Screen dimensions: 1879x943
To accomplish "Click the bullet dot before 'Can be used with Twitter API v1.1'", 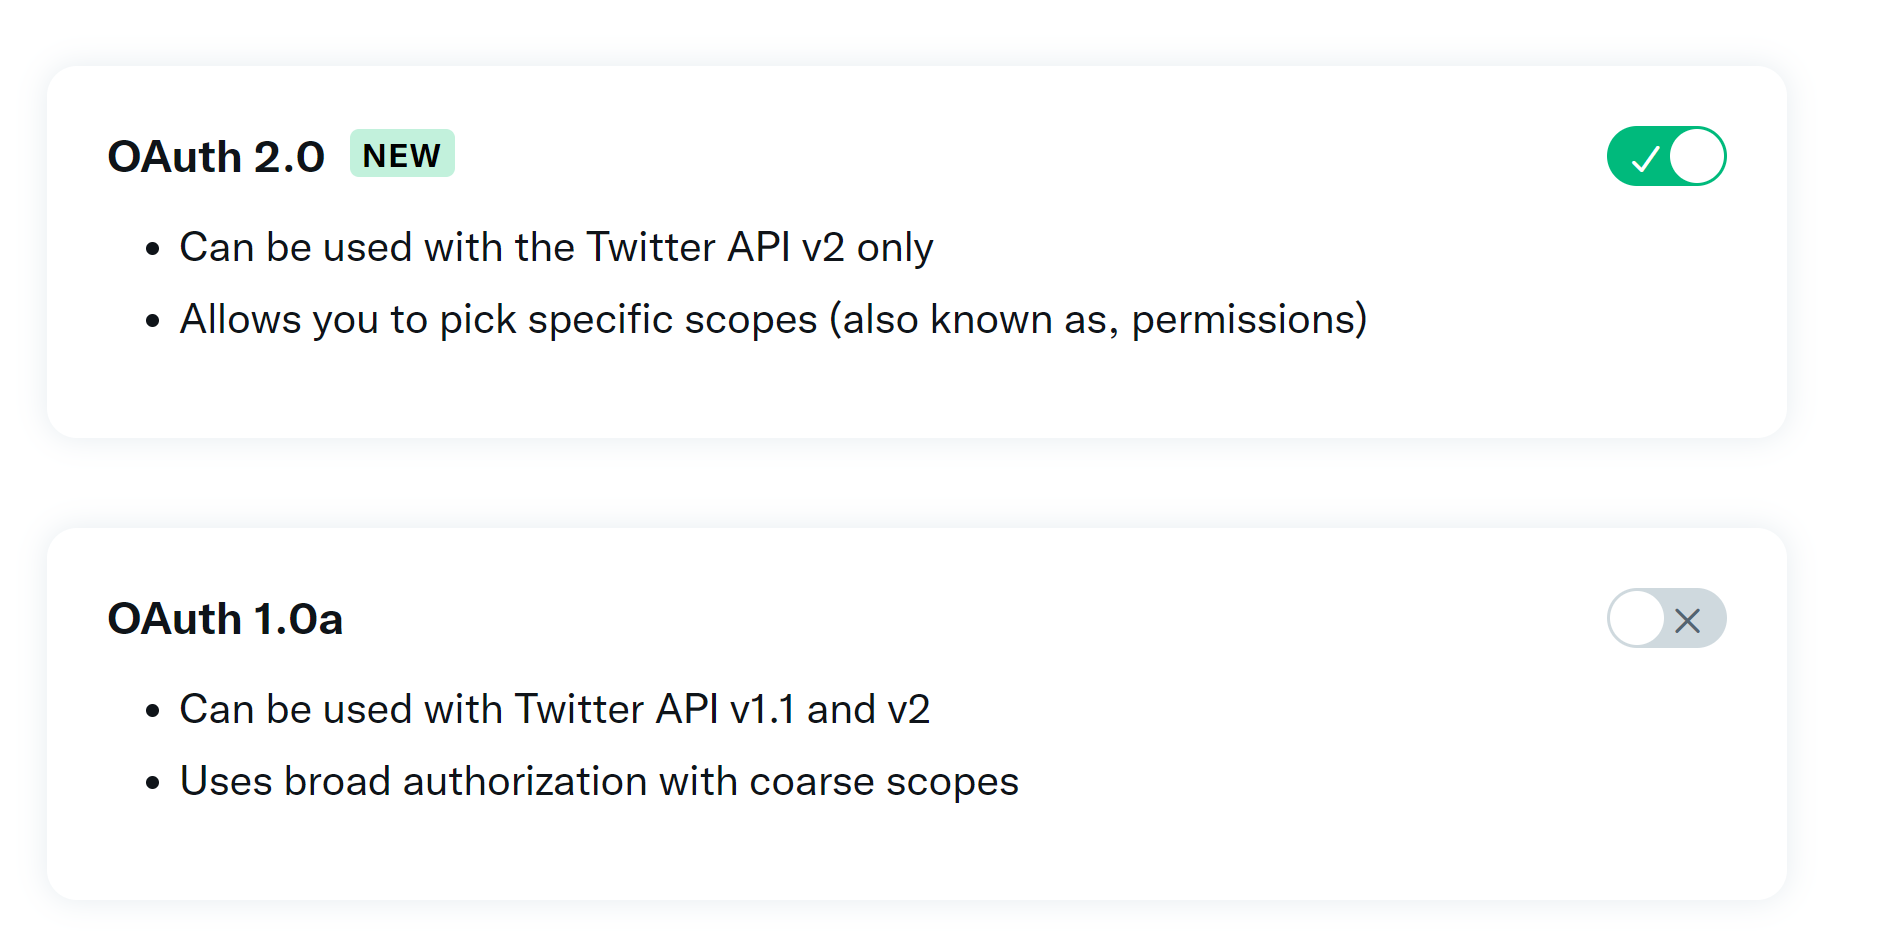I will coord(153,711).
